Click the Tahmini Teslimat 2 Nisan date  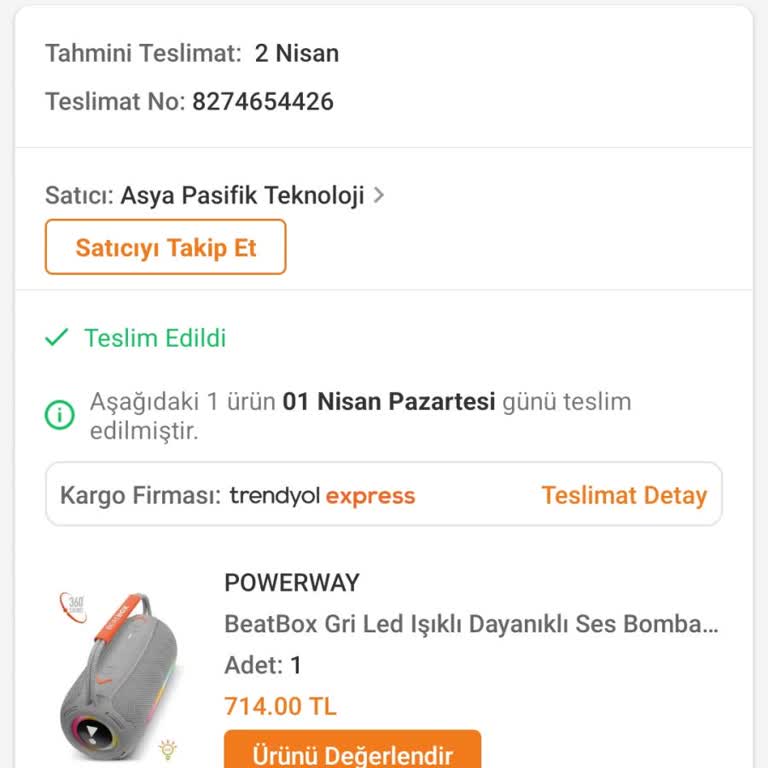pyautogui.click(x=296, y=53)
